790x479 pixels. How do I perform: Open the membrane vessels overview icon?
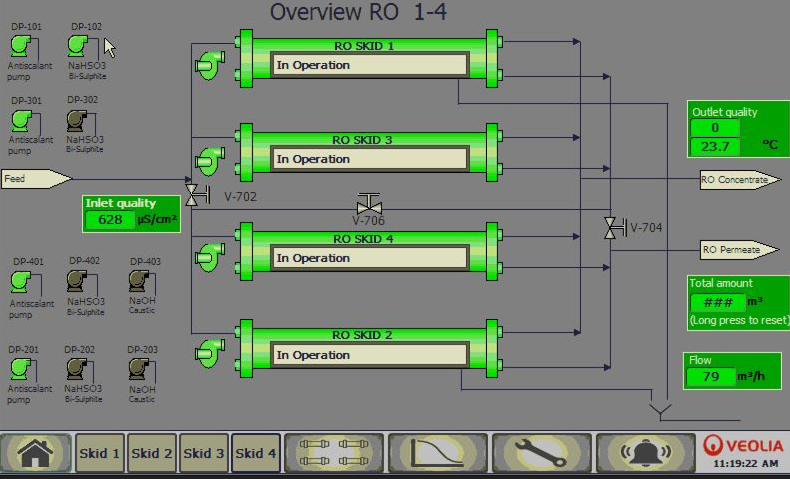click(x=335, y=453)
